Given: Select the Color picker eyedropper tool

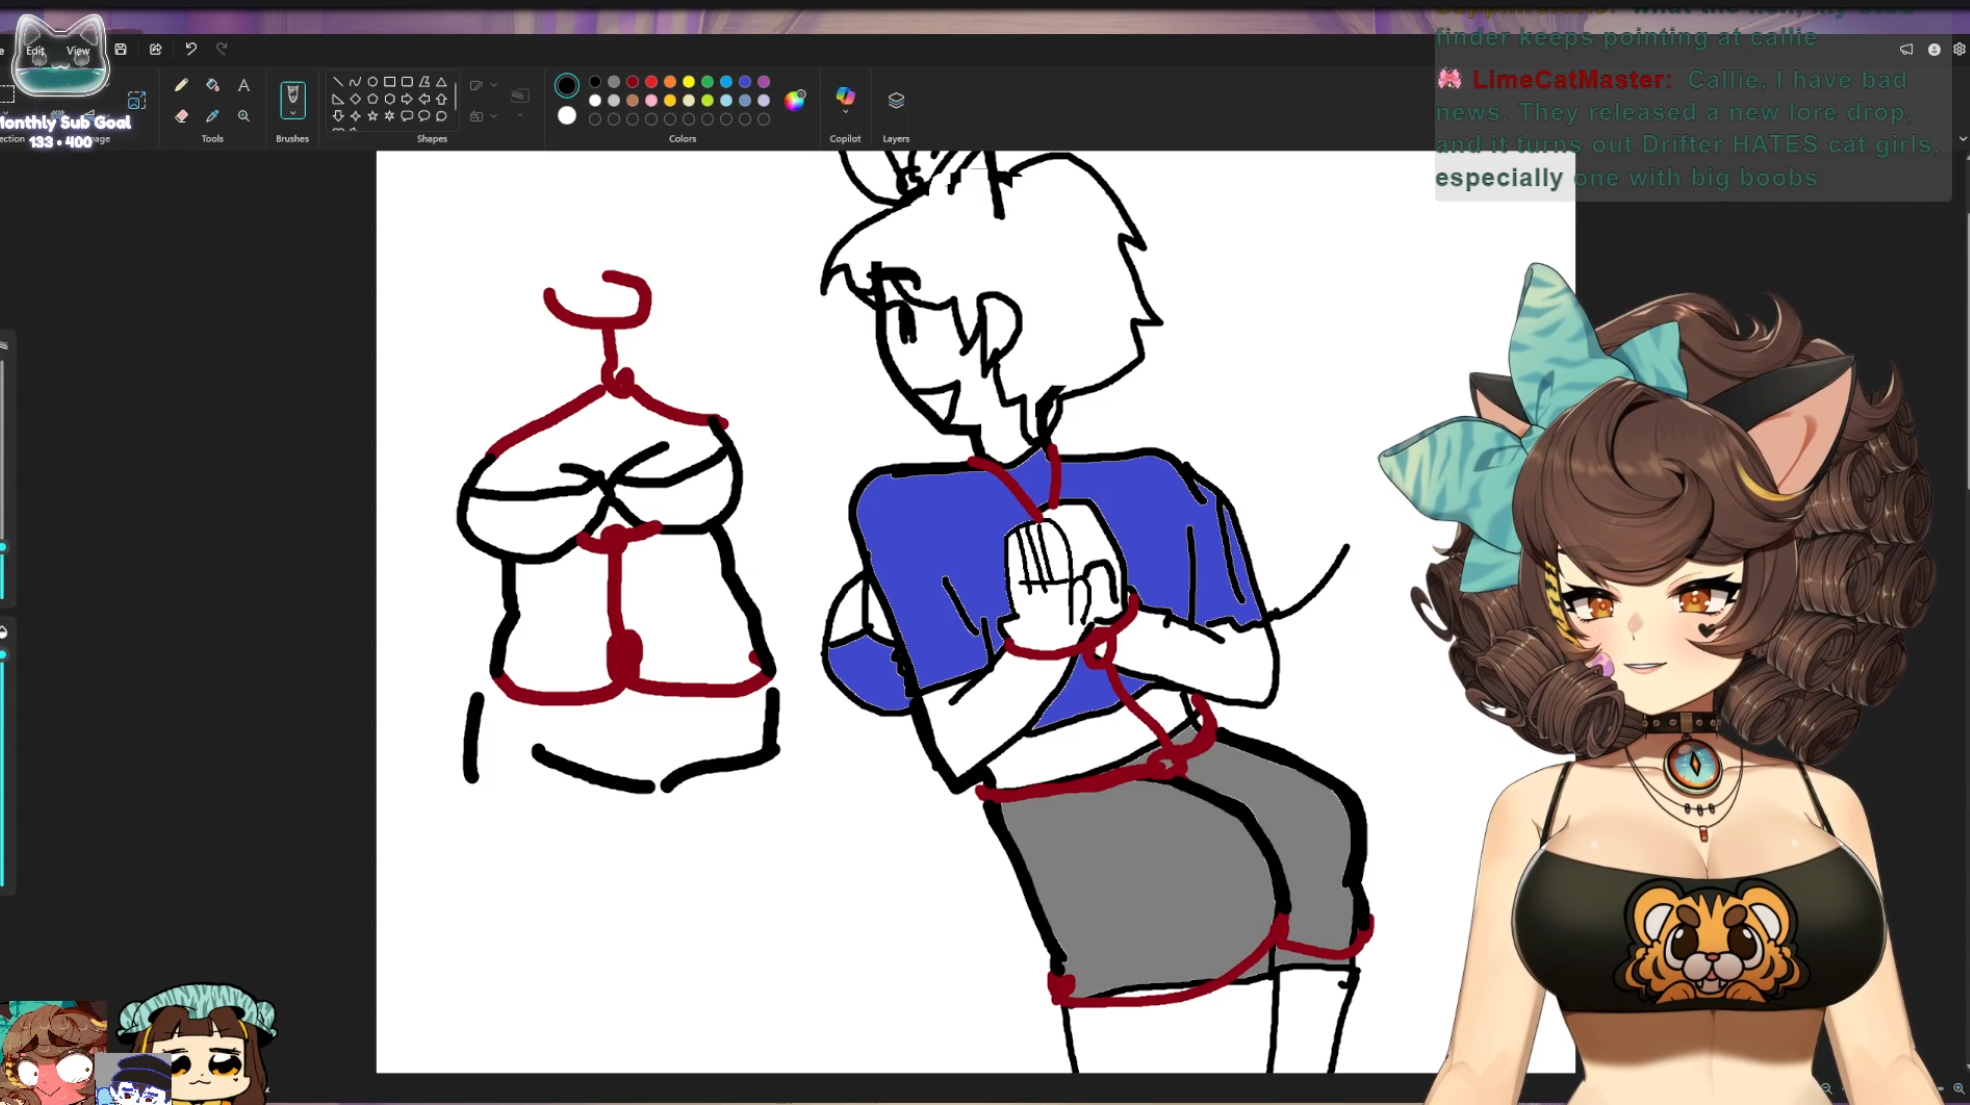Looking at the screenshot, I should coord(212,116).
